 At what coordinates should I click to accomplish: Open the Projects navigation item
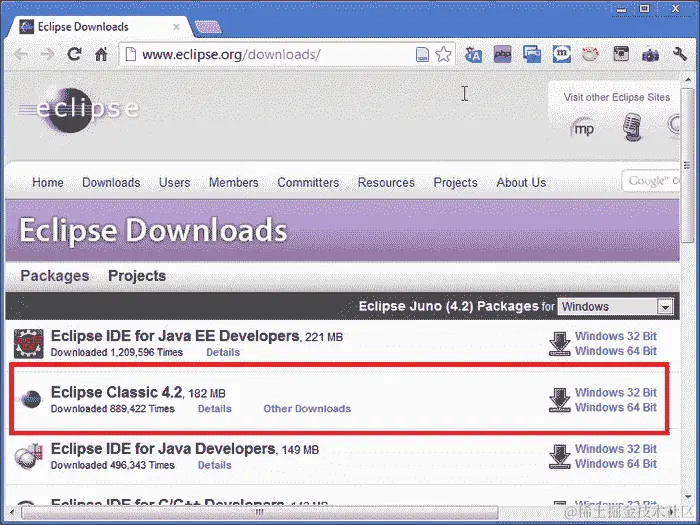(455, 183)
